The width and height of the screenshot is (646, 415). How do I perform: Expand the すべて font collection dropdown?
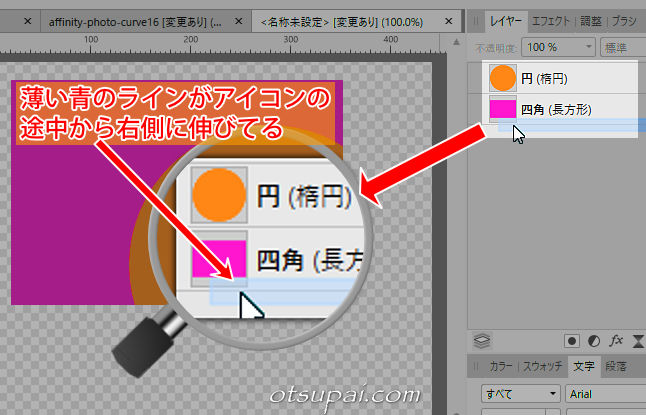click(x=518, y=394)
